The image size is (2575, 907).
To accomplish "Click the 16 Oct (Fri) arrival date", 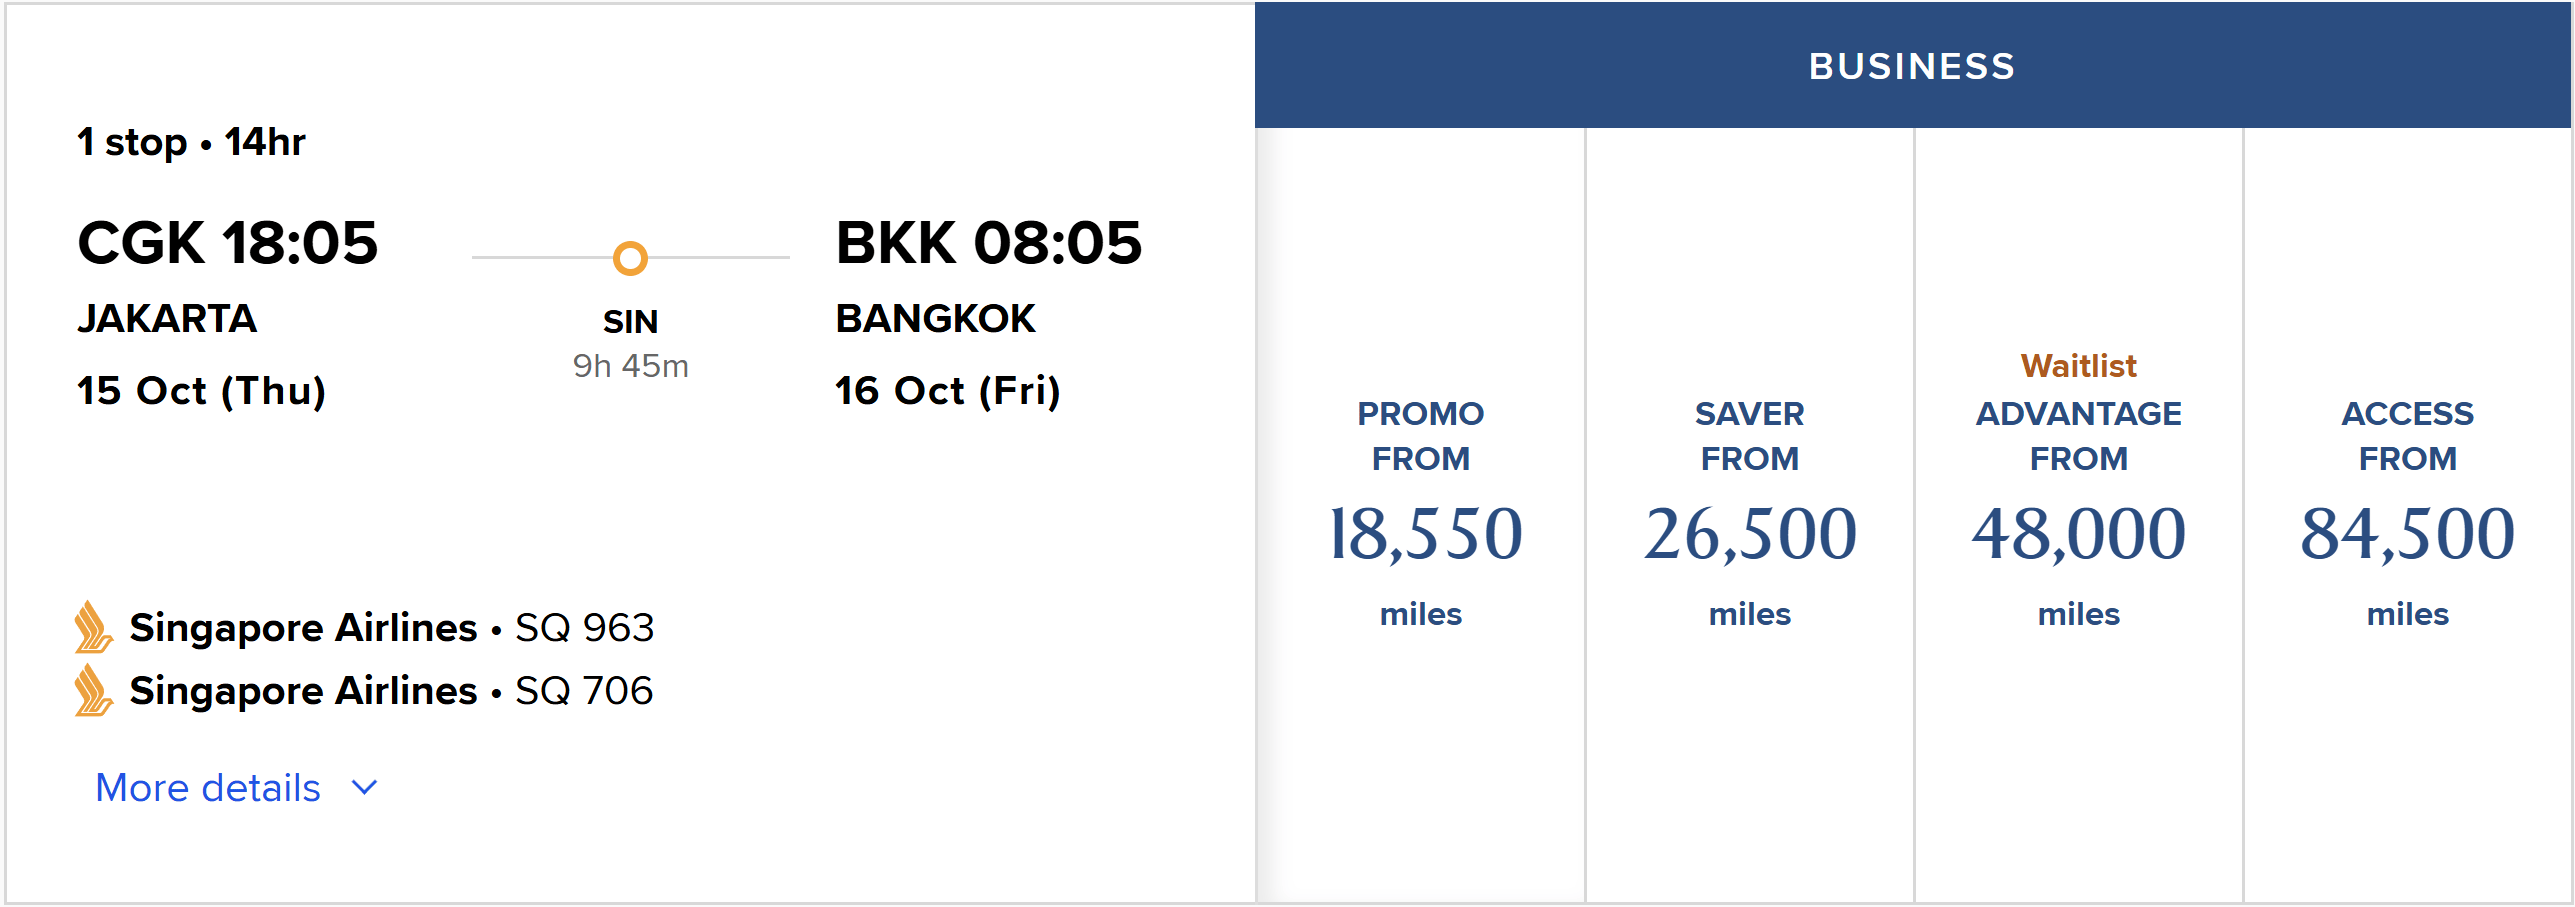I will pyautogui.click(x=948, y=391).
